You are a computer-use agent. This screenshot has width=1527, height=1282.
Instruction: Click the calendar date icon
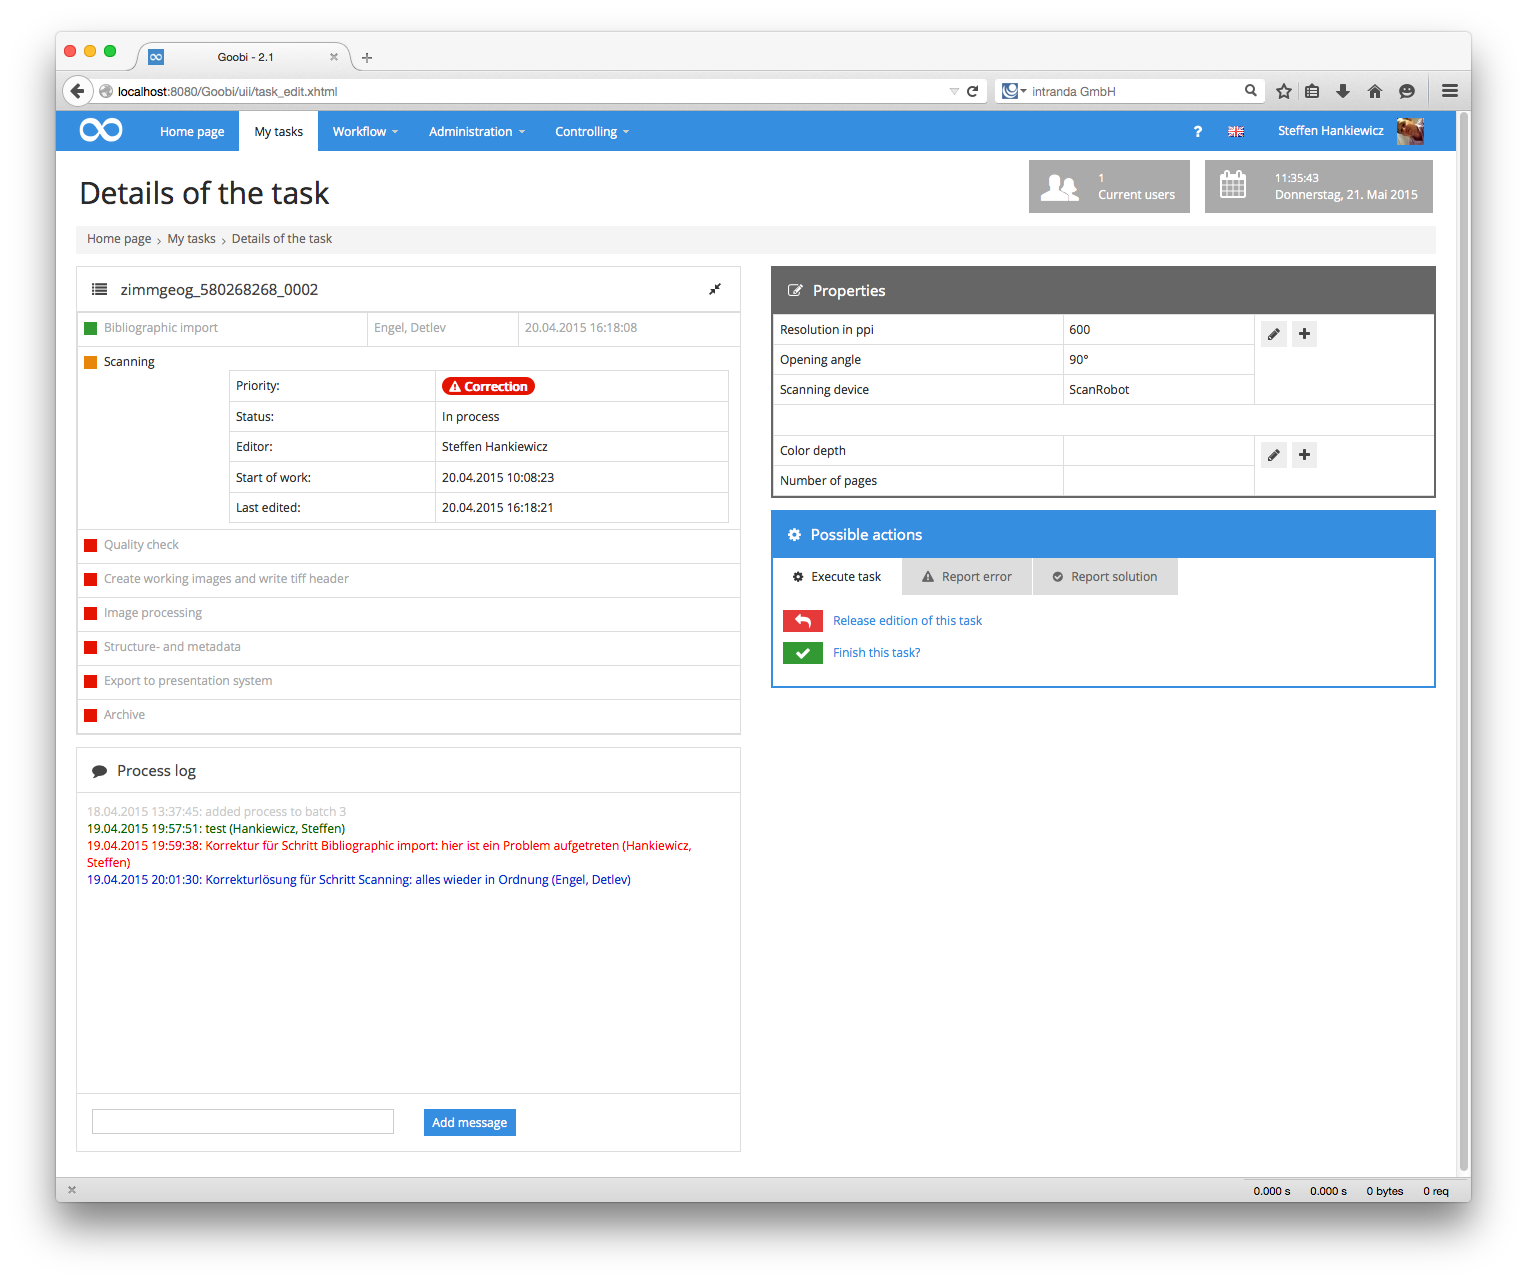click(1233, 185)
